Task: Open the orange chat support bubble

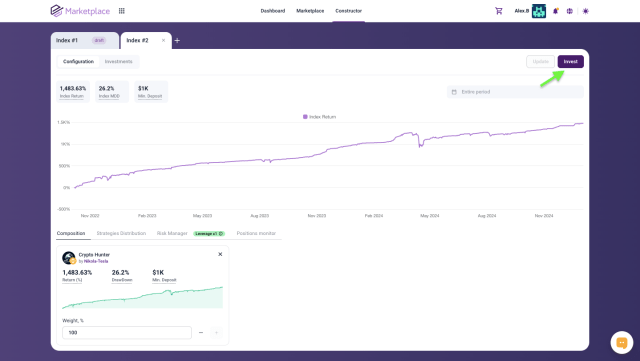Action: click(622, 343)
